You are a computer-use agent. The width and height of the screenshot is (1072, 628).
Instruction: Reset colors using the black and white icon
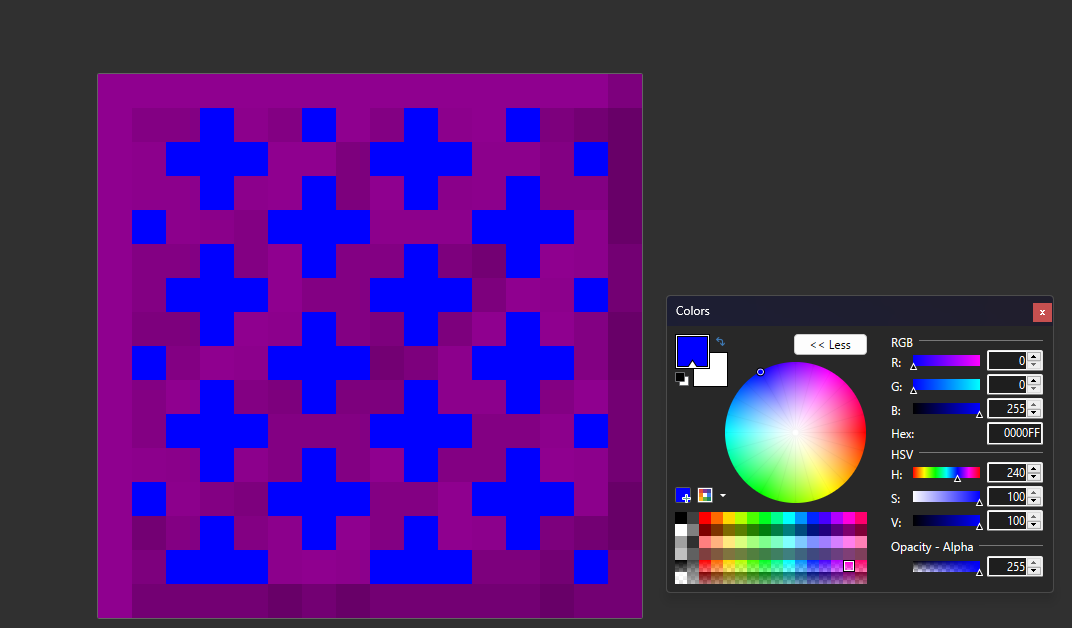coord(681,379)
